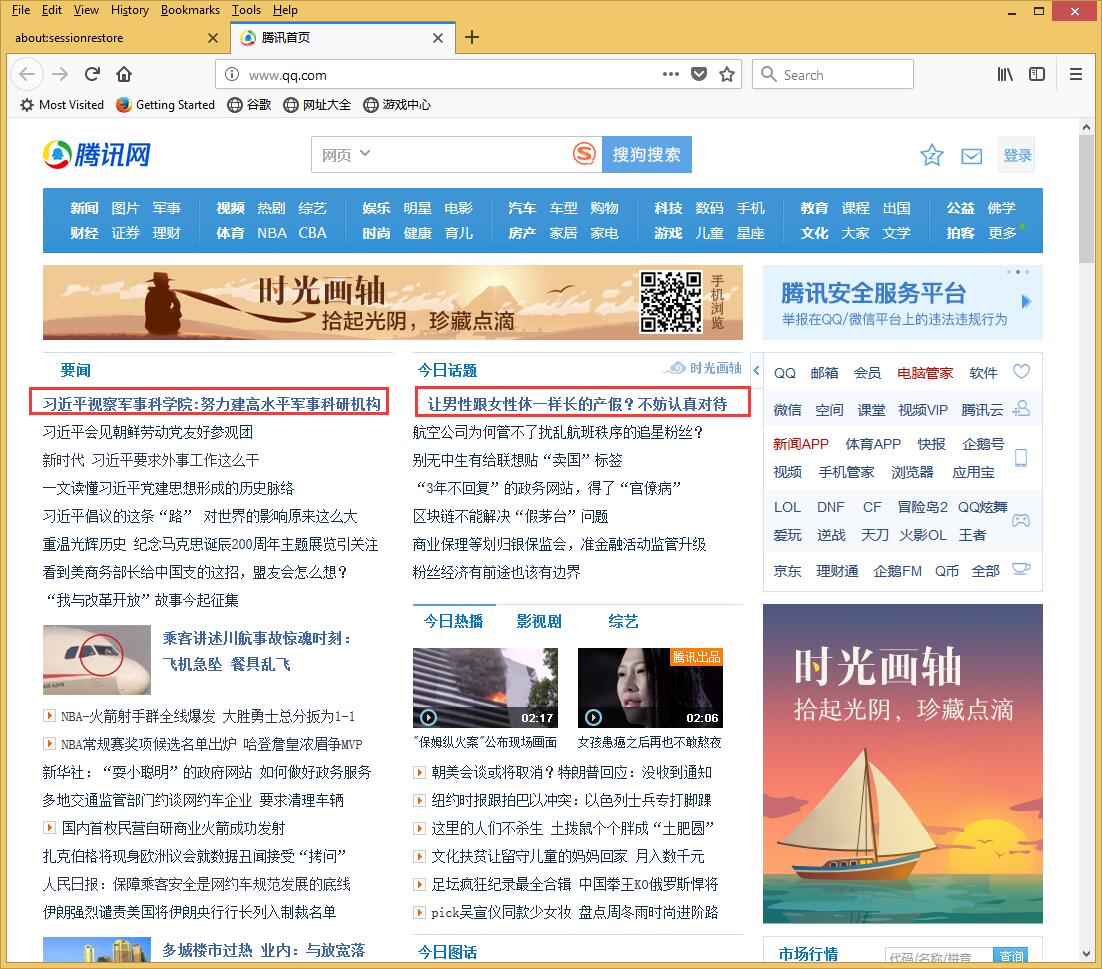This screenshot has width=1102, height=969.
Task: Open the Firefox hamburger menu
Action: click(x=1076, y=74)
